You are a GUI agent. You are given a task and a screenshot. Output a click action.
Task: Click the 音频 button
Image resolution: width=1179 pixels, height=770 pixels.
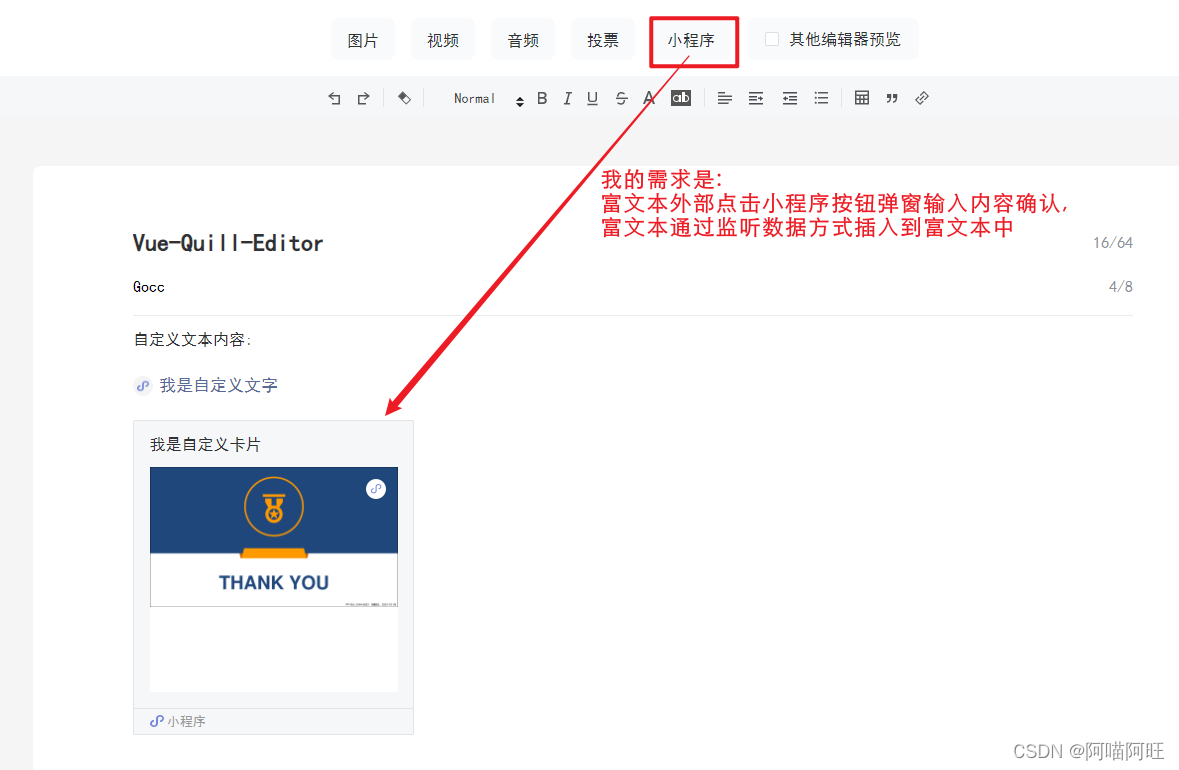523,40
